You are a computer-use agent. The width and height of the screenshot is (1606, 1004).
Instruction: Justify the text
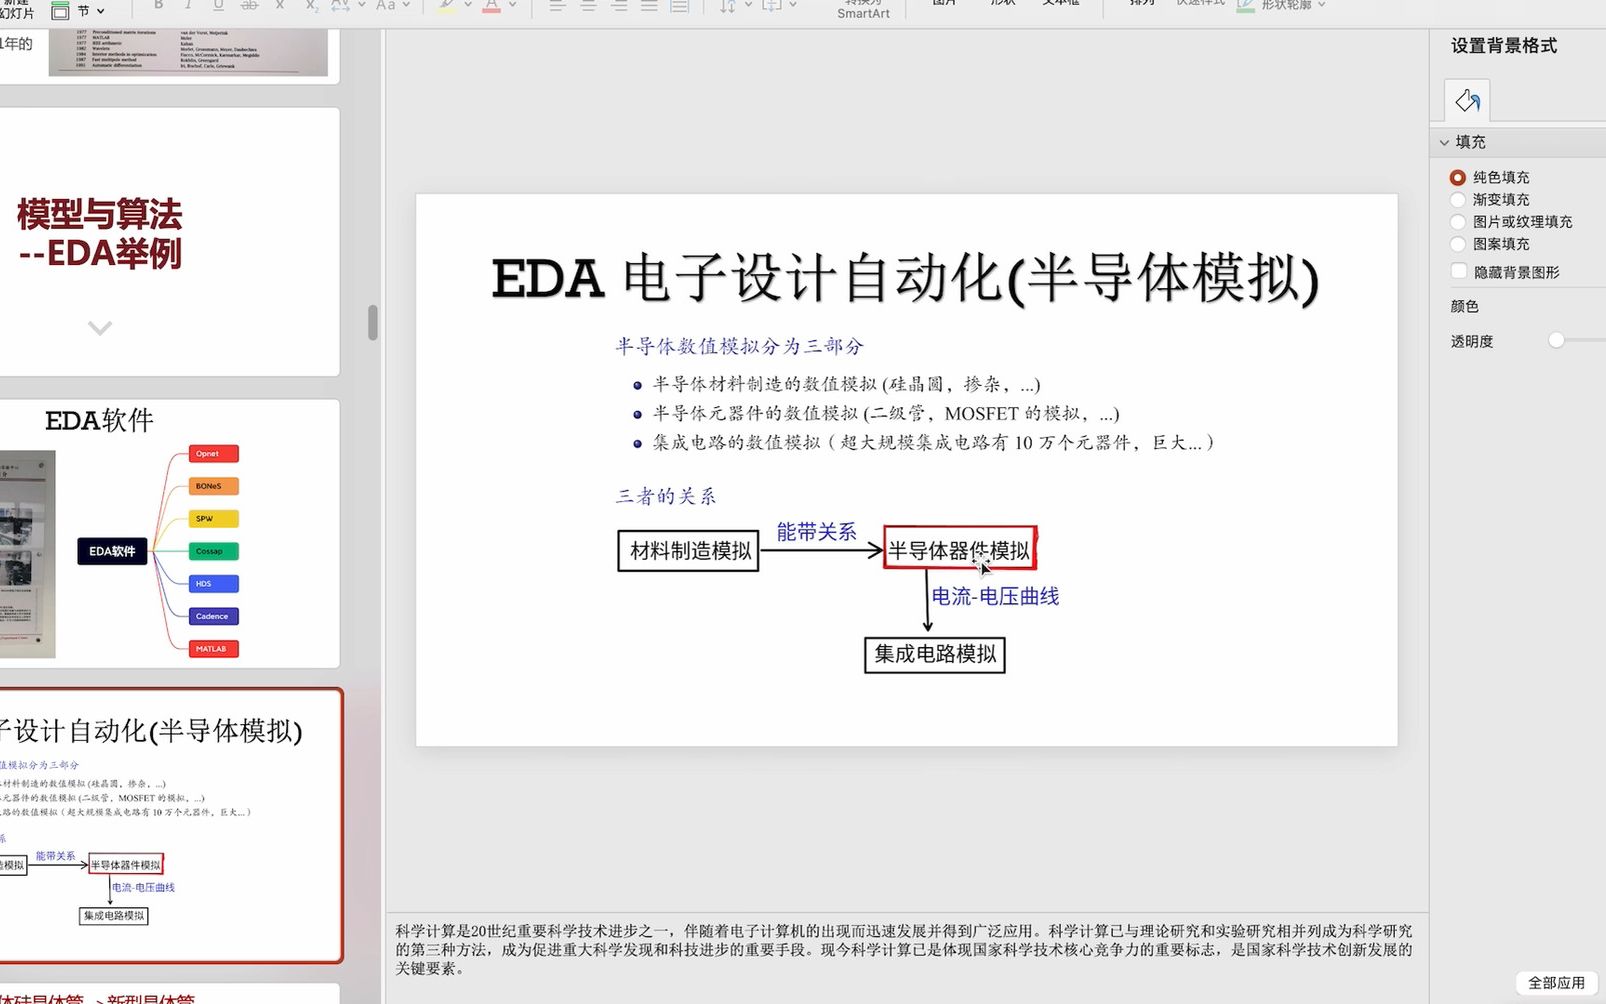point(649,5)
